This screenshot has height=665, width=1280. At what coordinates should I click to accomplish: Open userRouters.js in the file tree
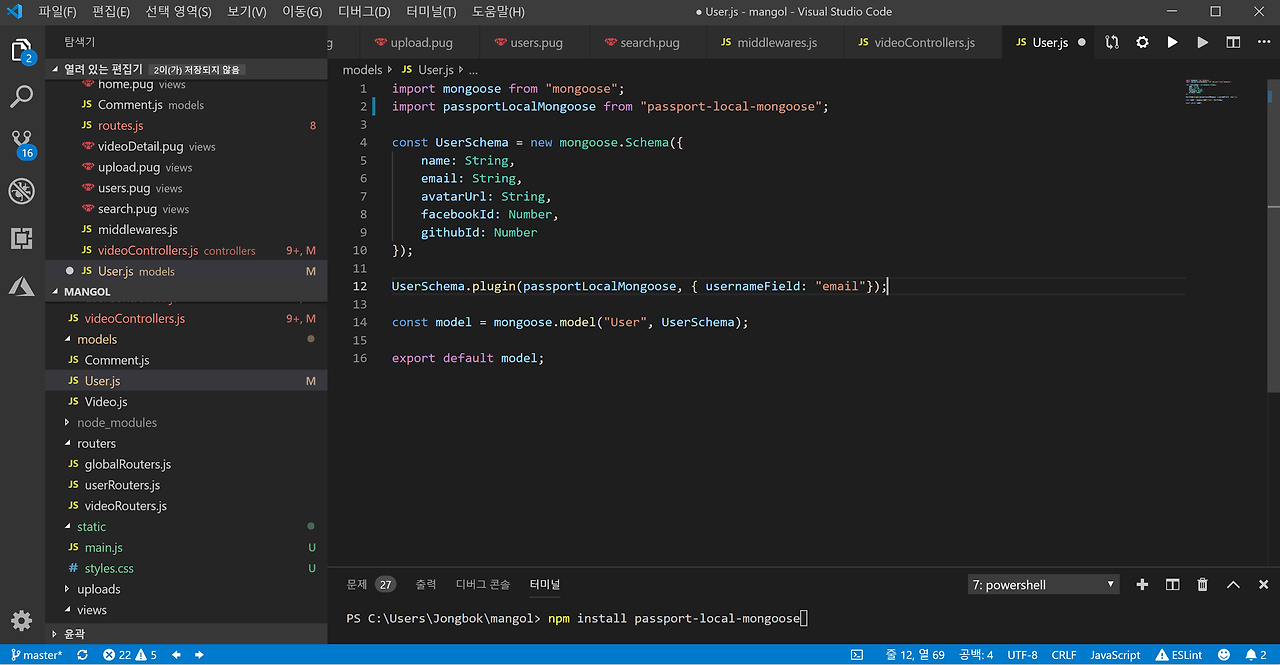pyautogui.click(x=122, y=485)
